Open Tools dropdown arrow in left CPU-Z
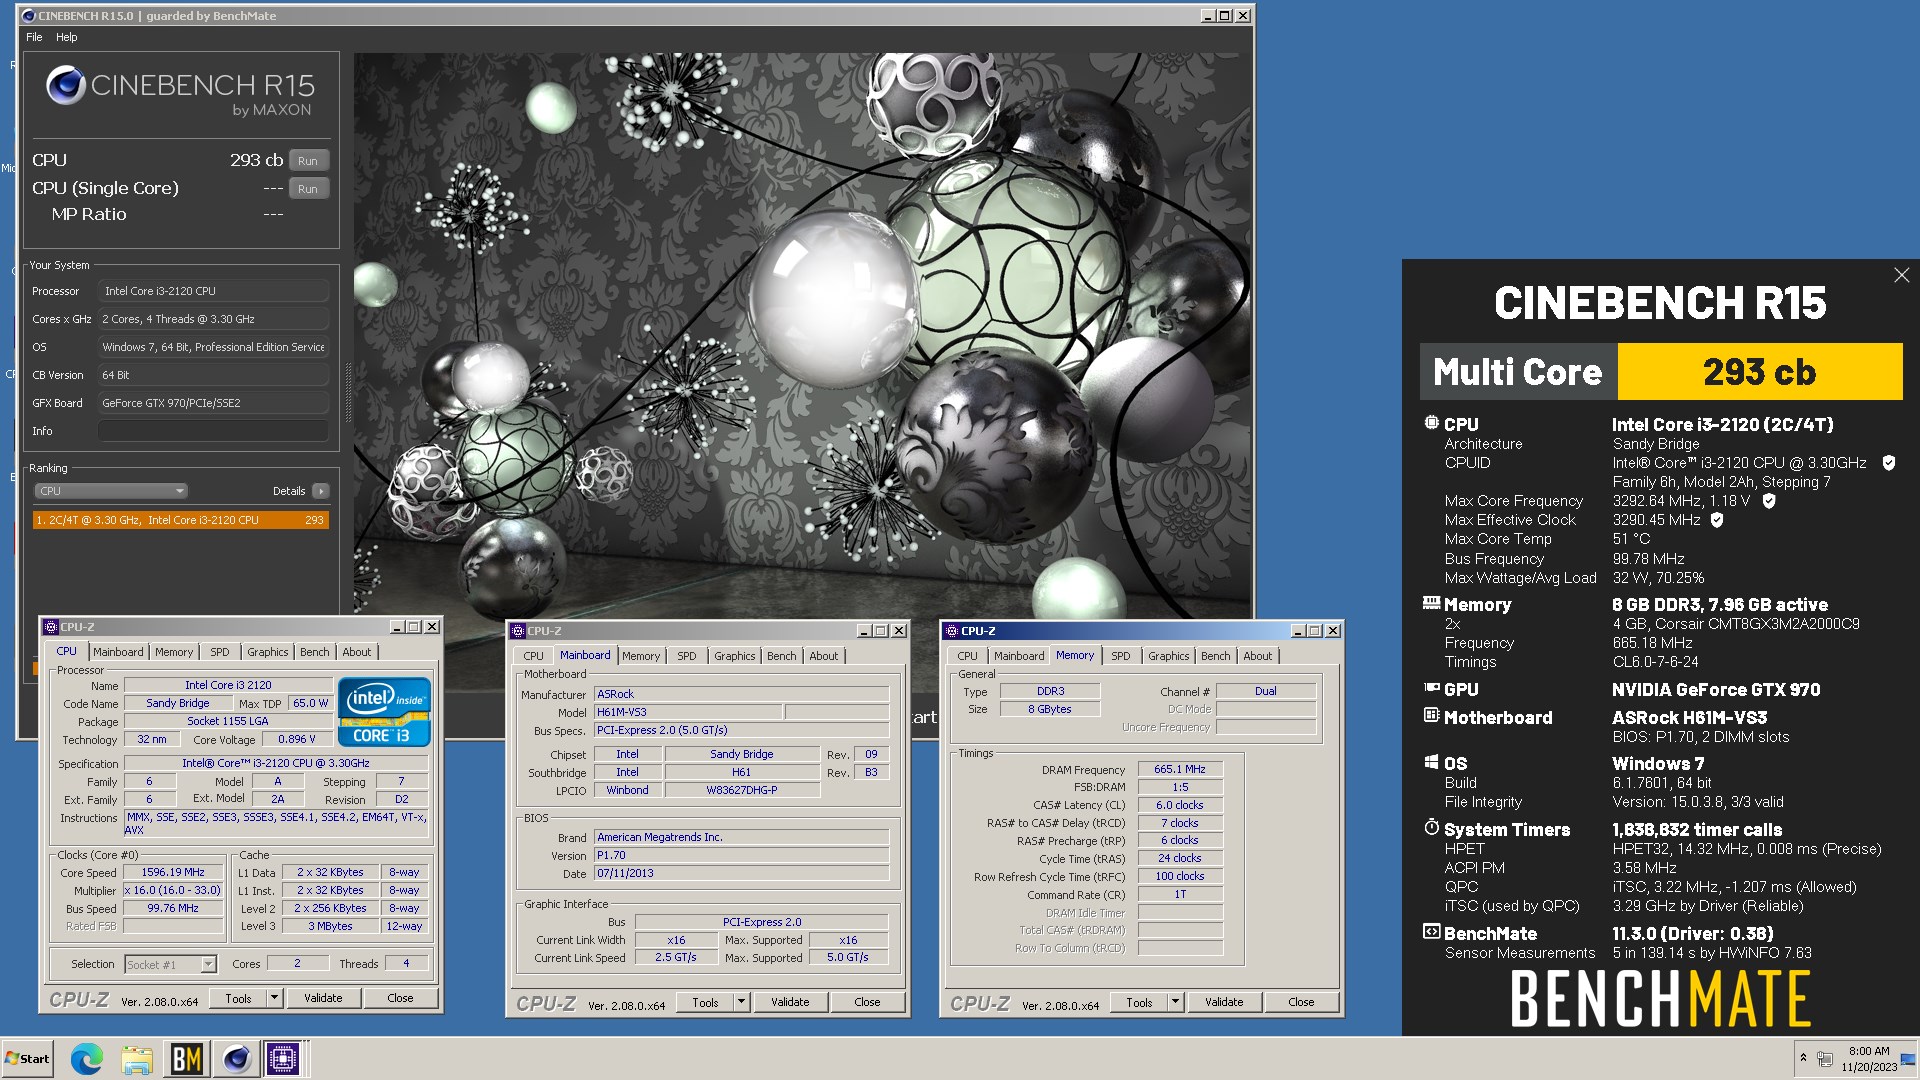This screenshot has height=1080, width=1920. (274, 998)
